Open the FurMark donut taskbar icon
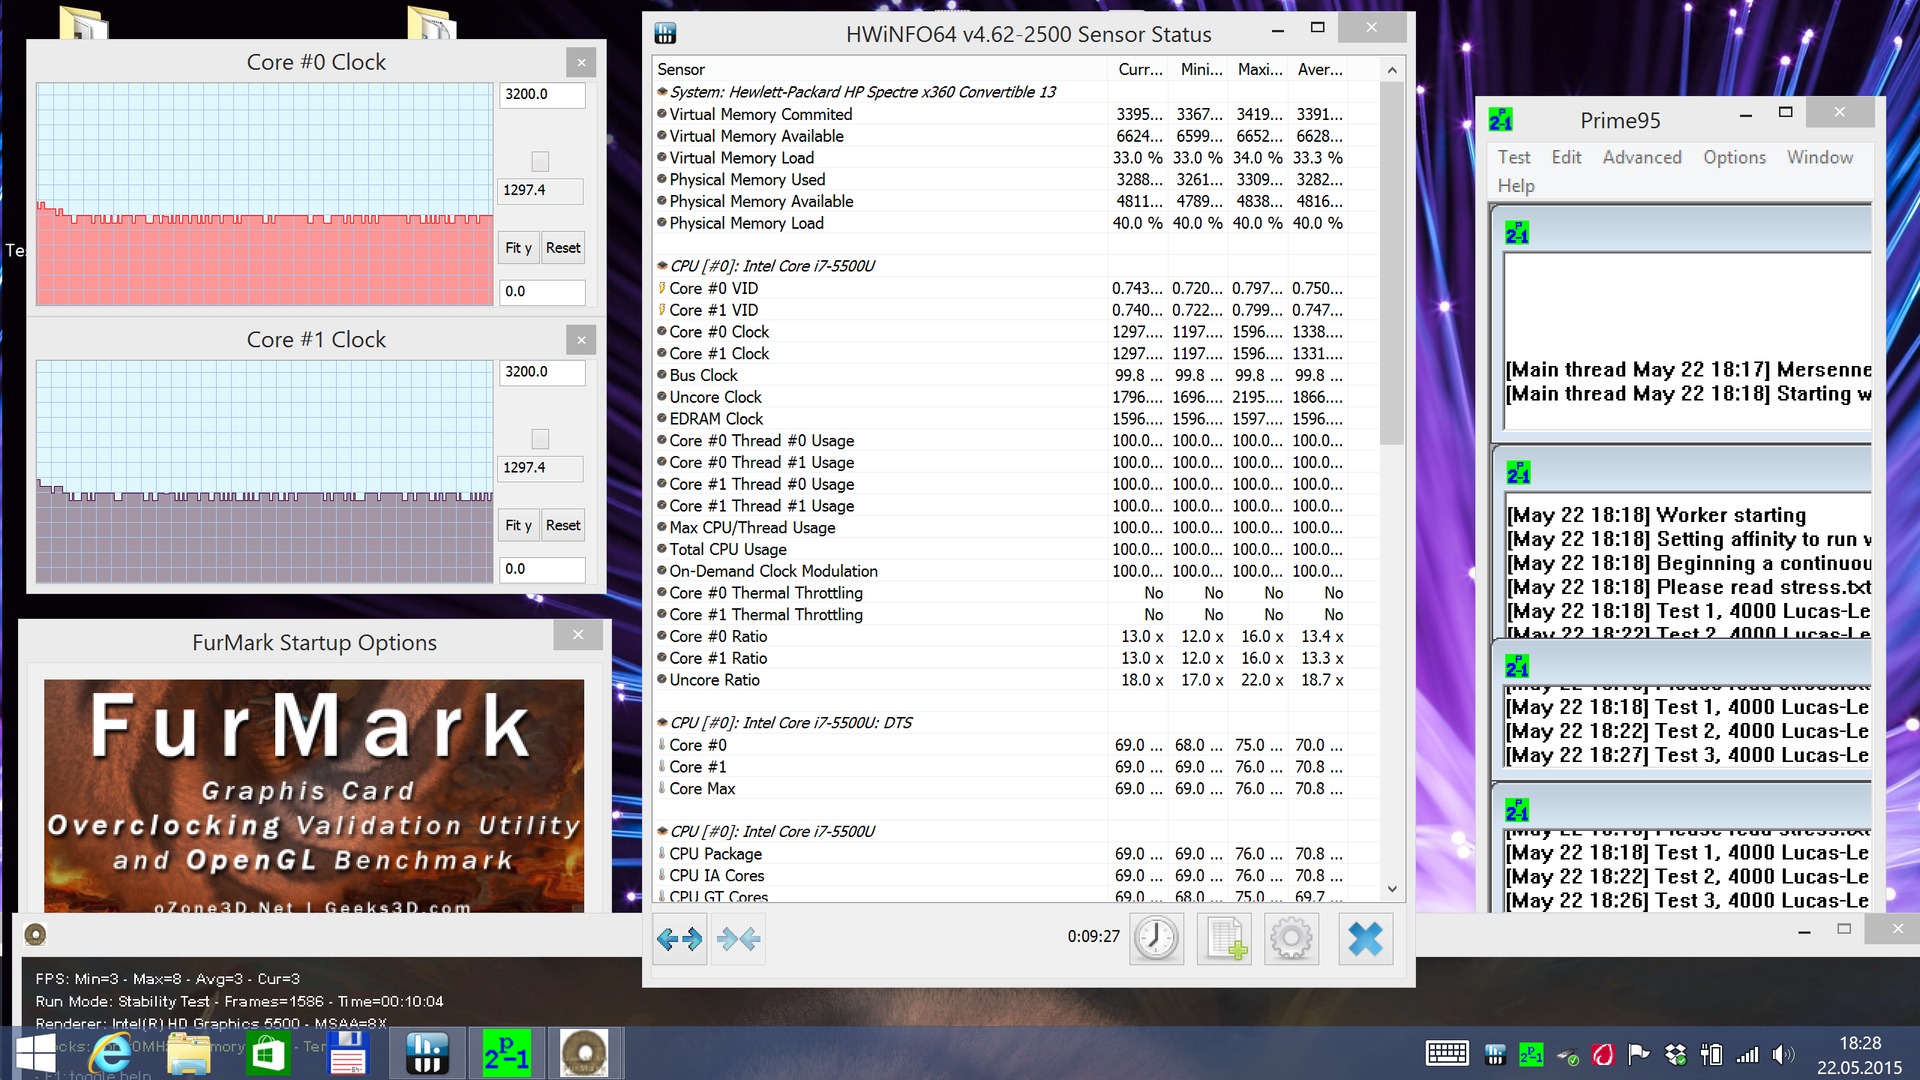1920x1080 pixels. (x=584, y=1053)
